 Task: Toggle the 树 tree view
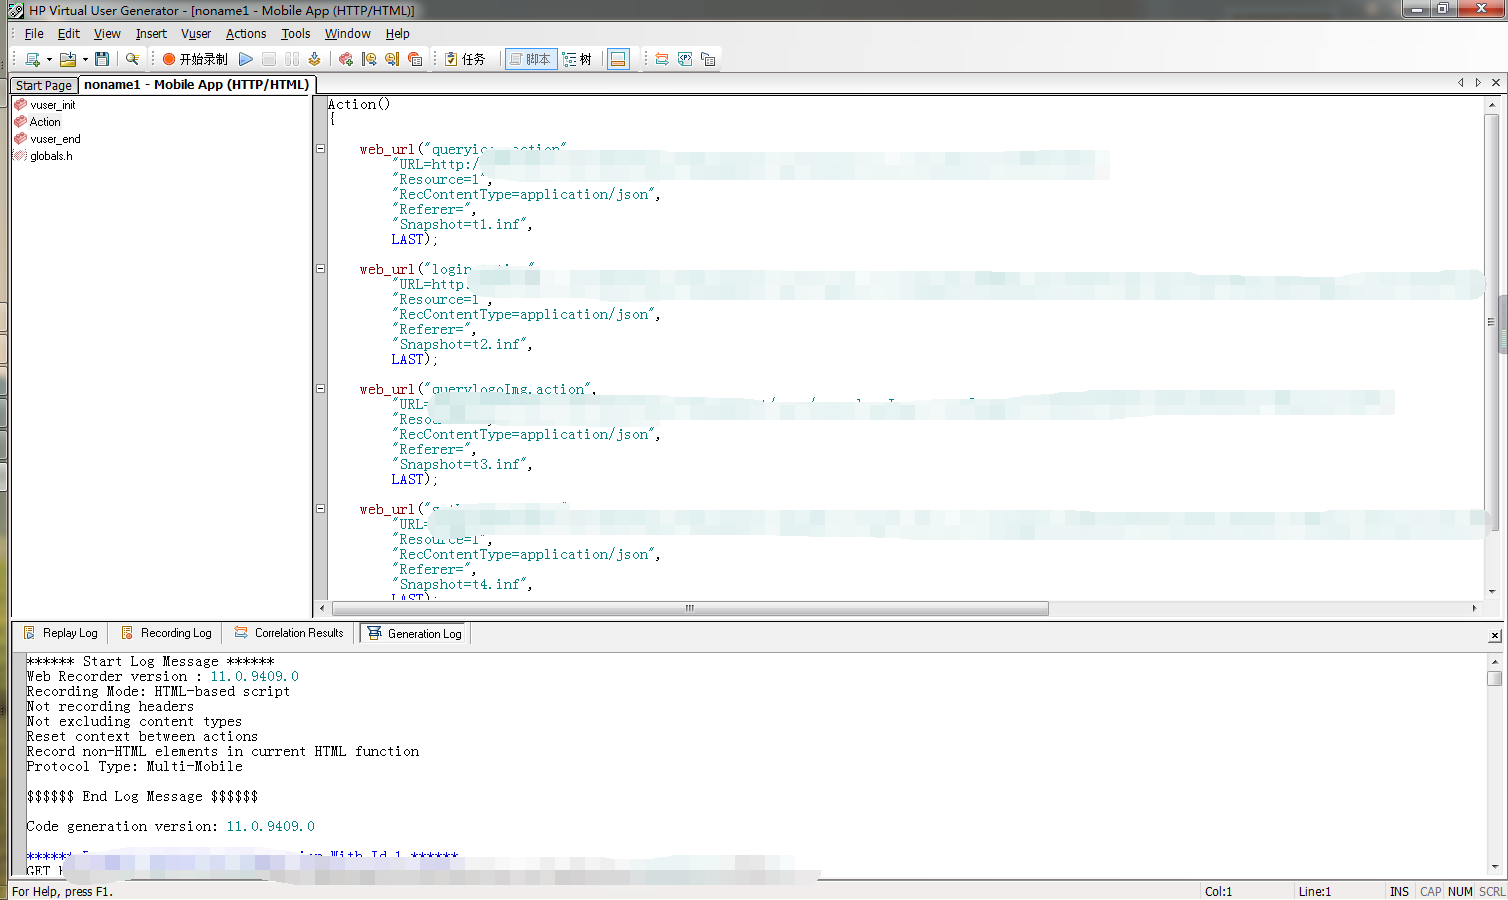(577, 59)
